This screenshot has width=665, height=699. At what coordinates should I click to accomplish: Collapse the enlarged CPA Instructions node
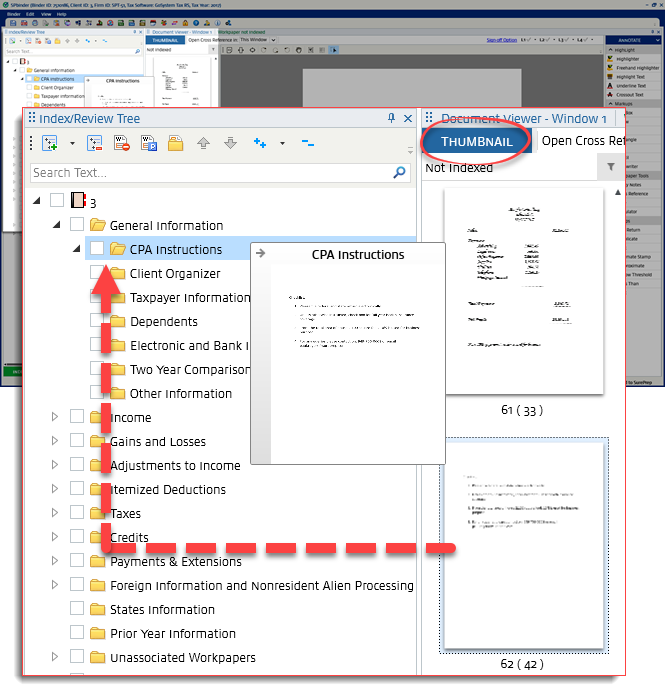point(77,249)
